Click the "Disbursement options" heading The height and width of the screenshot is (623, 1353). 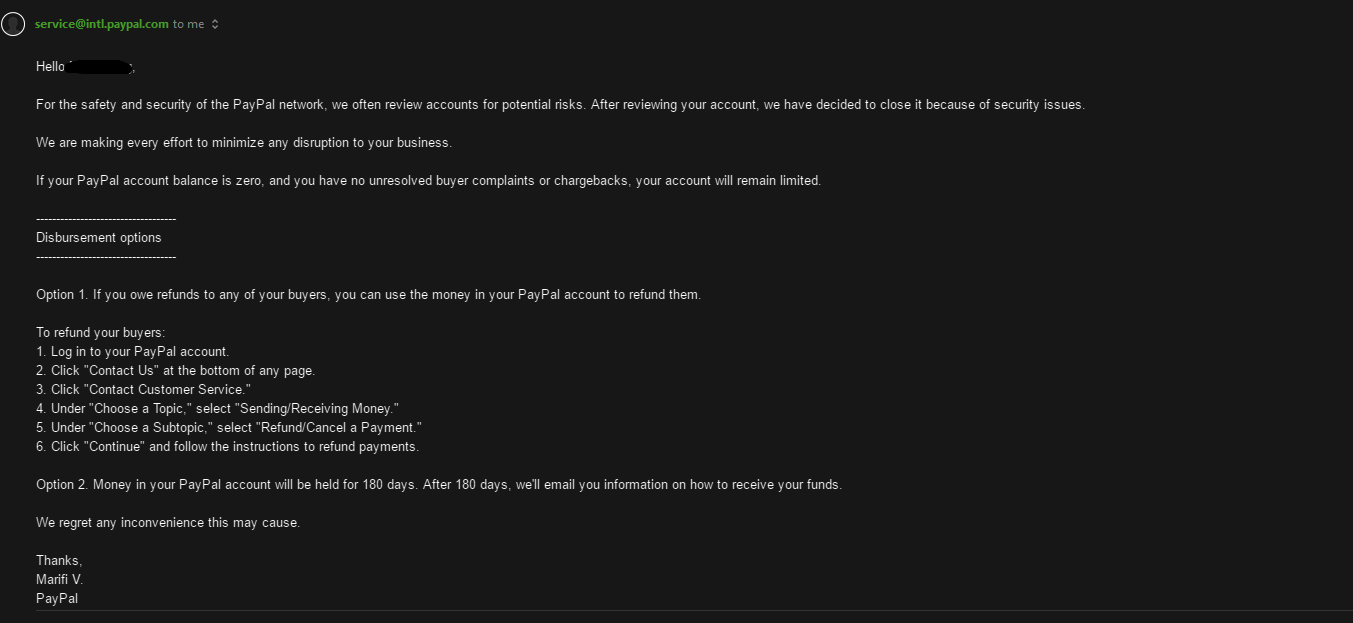(98, 238)
